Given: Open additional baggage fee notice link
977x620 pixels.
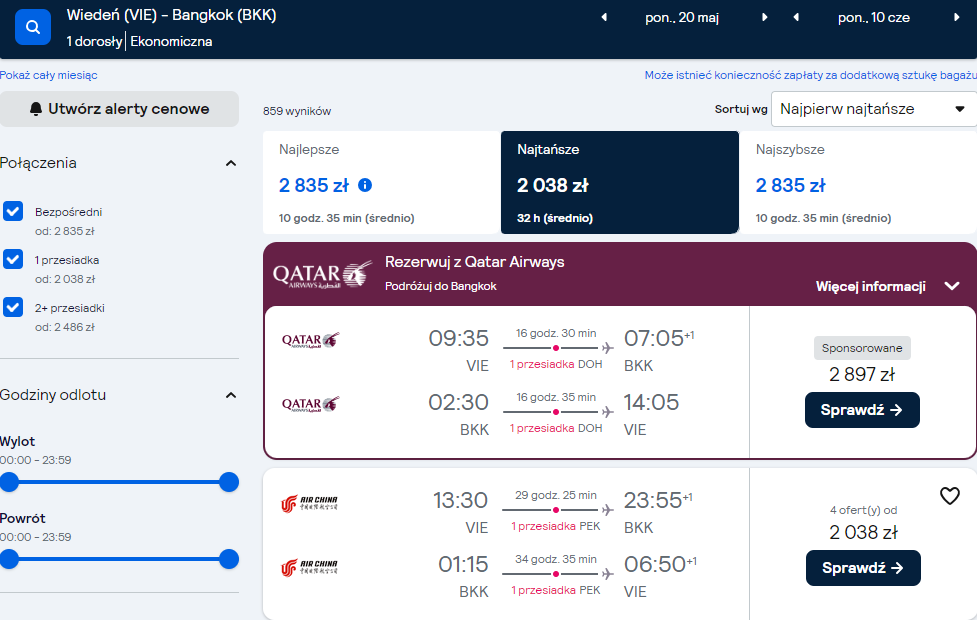Looking at the screenshot, I should click(x=811, y=75).
